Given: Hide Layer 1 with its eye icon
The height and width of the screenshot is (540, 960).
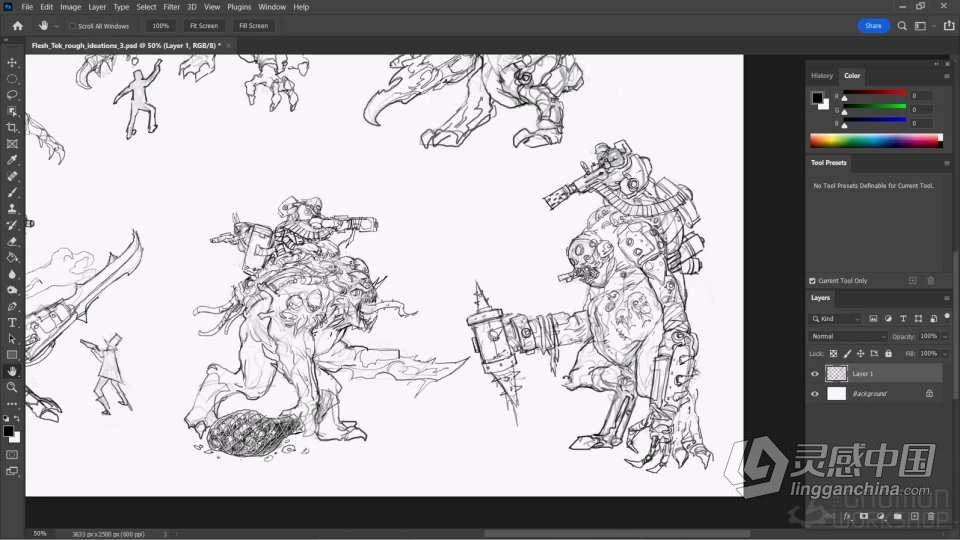Looking at the screenshot, I should tap(815, 373).
